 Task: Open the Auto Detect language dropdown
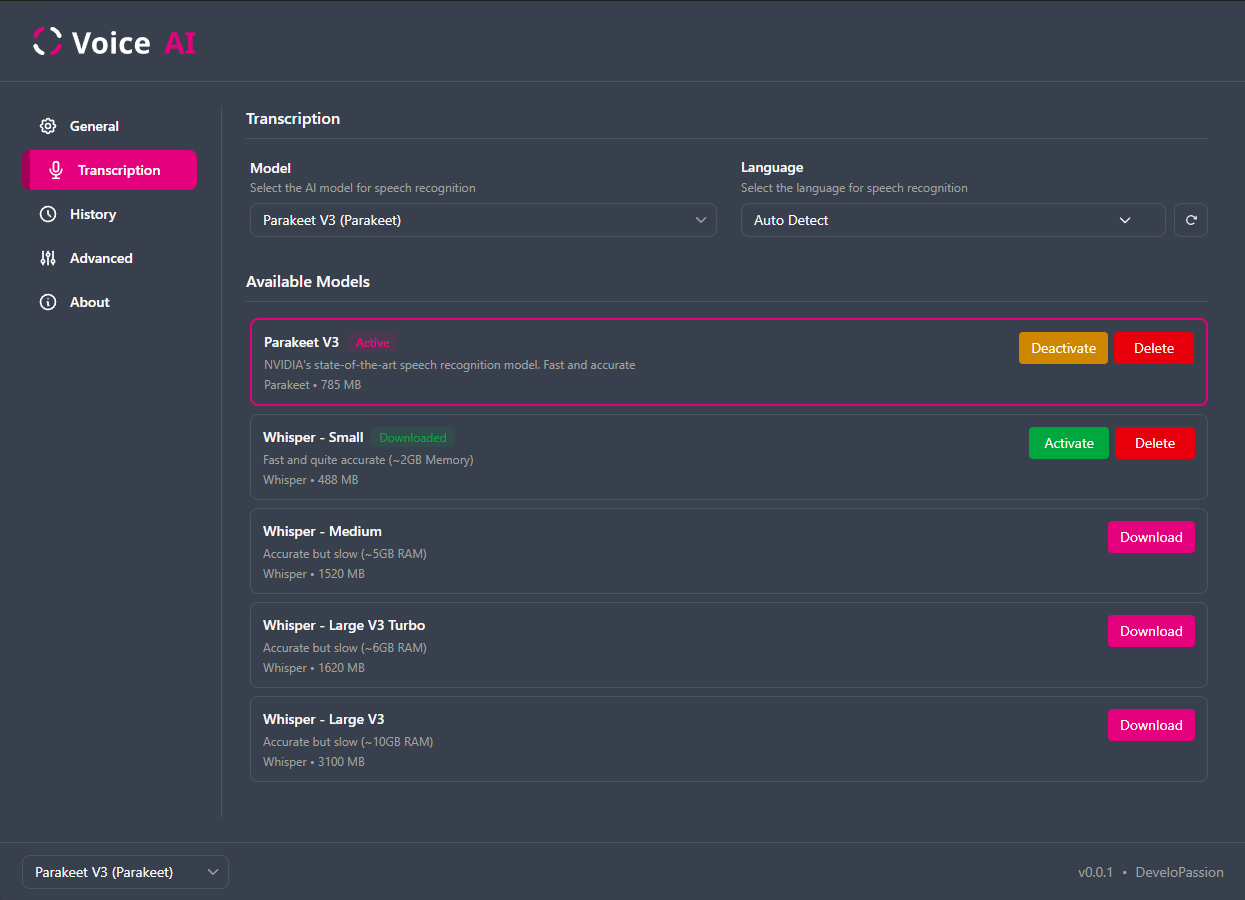pos(953,220)
